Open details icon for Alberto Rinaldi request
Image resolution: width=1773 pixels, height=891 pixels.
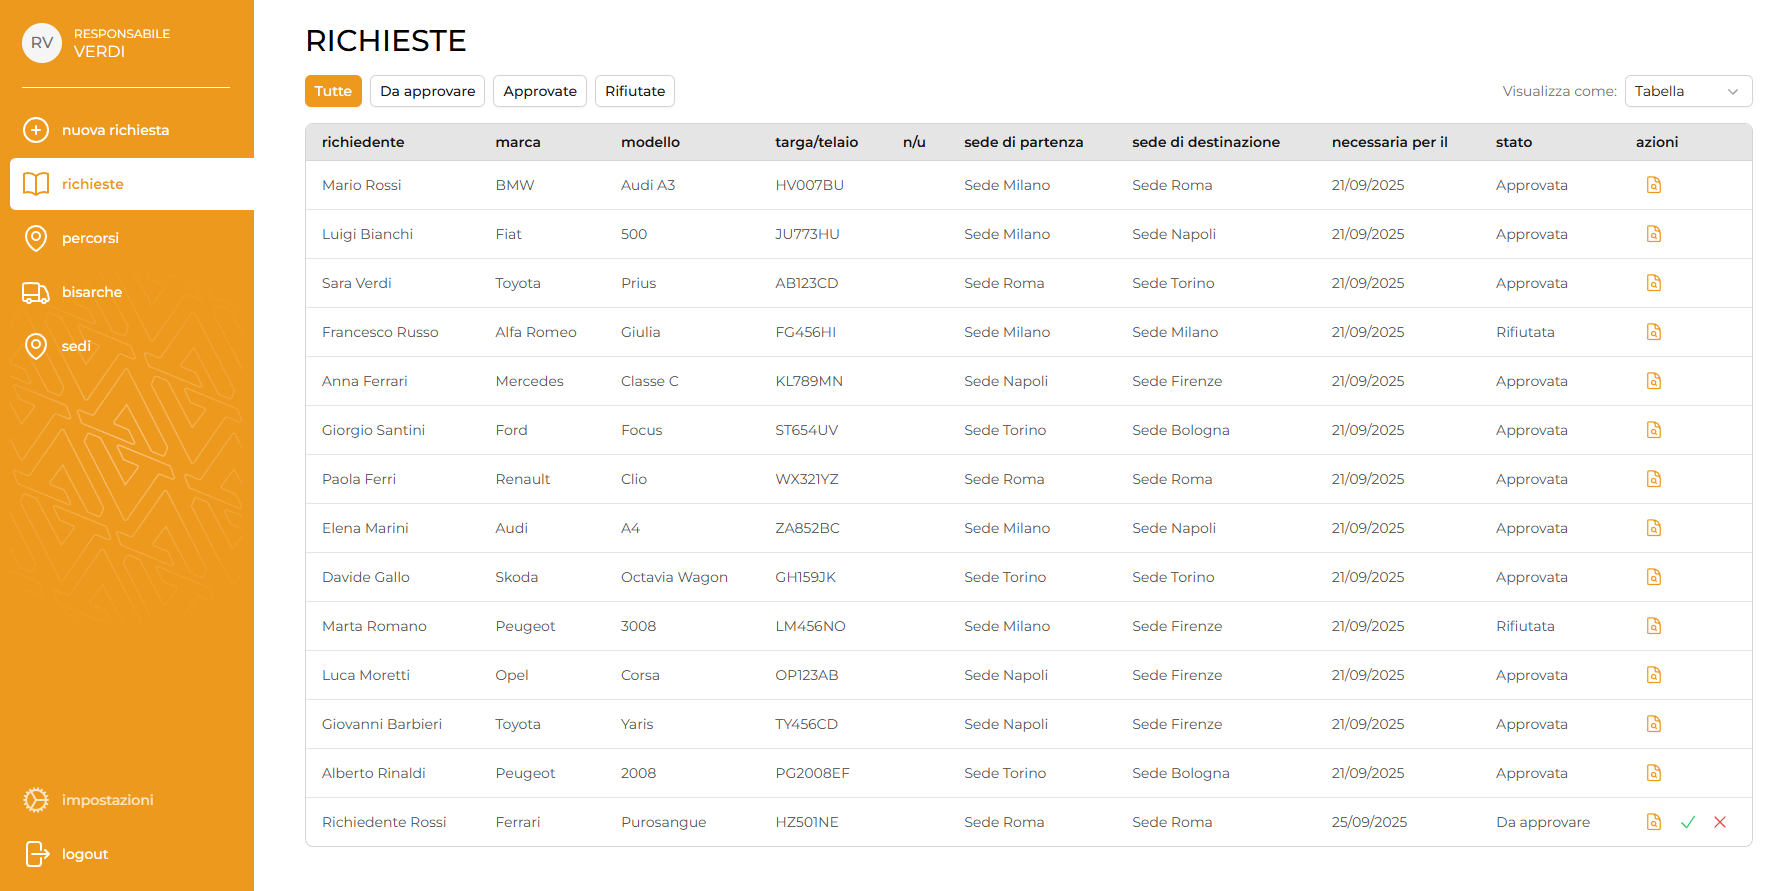(1654, 773)
